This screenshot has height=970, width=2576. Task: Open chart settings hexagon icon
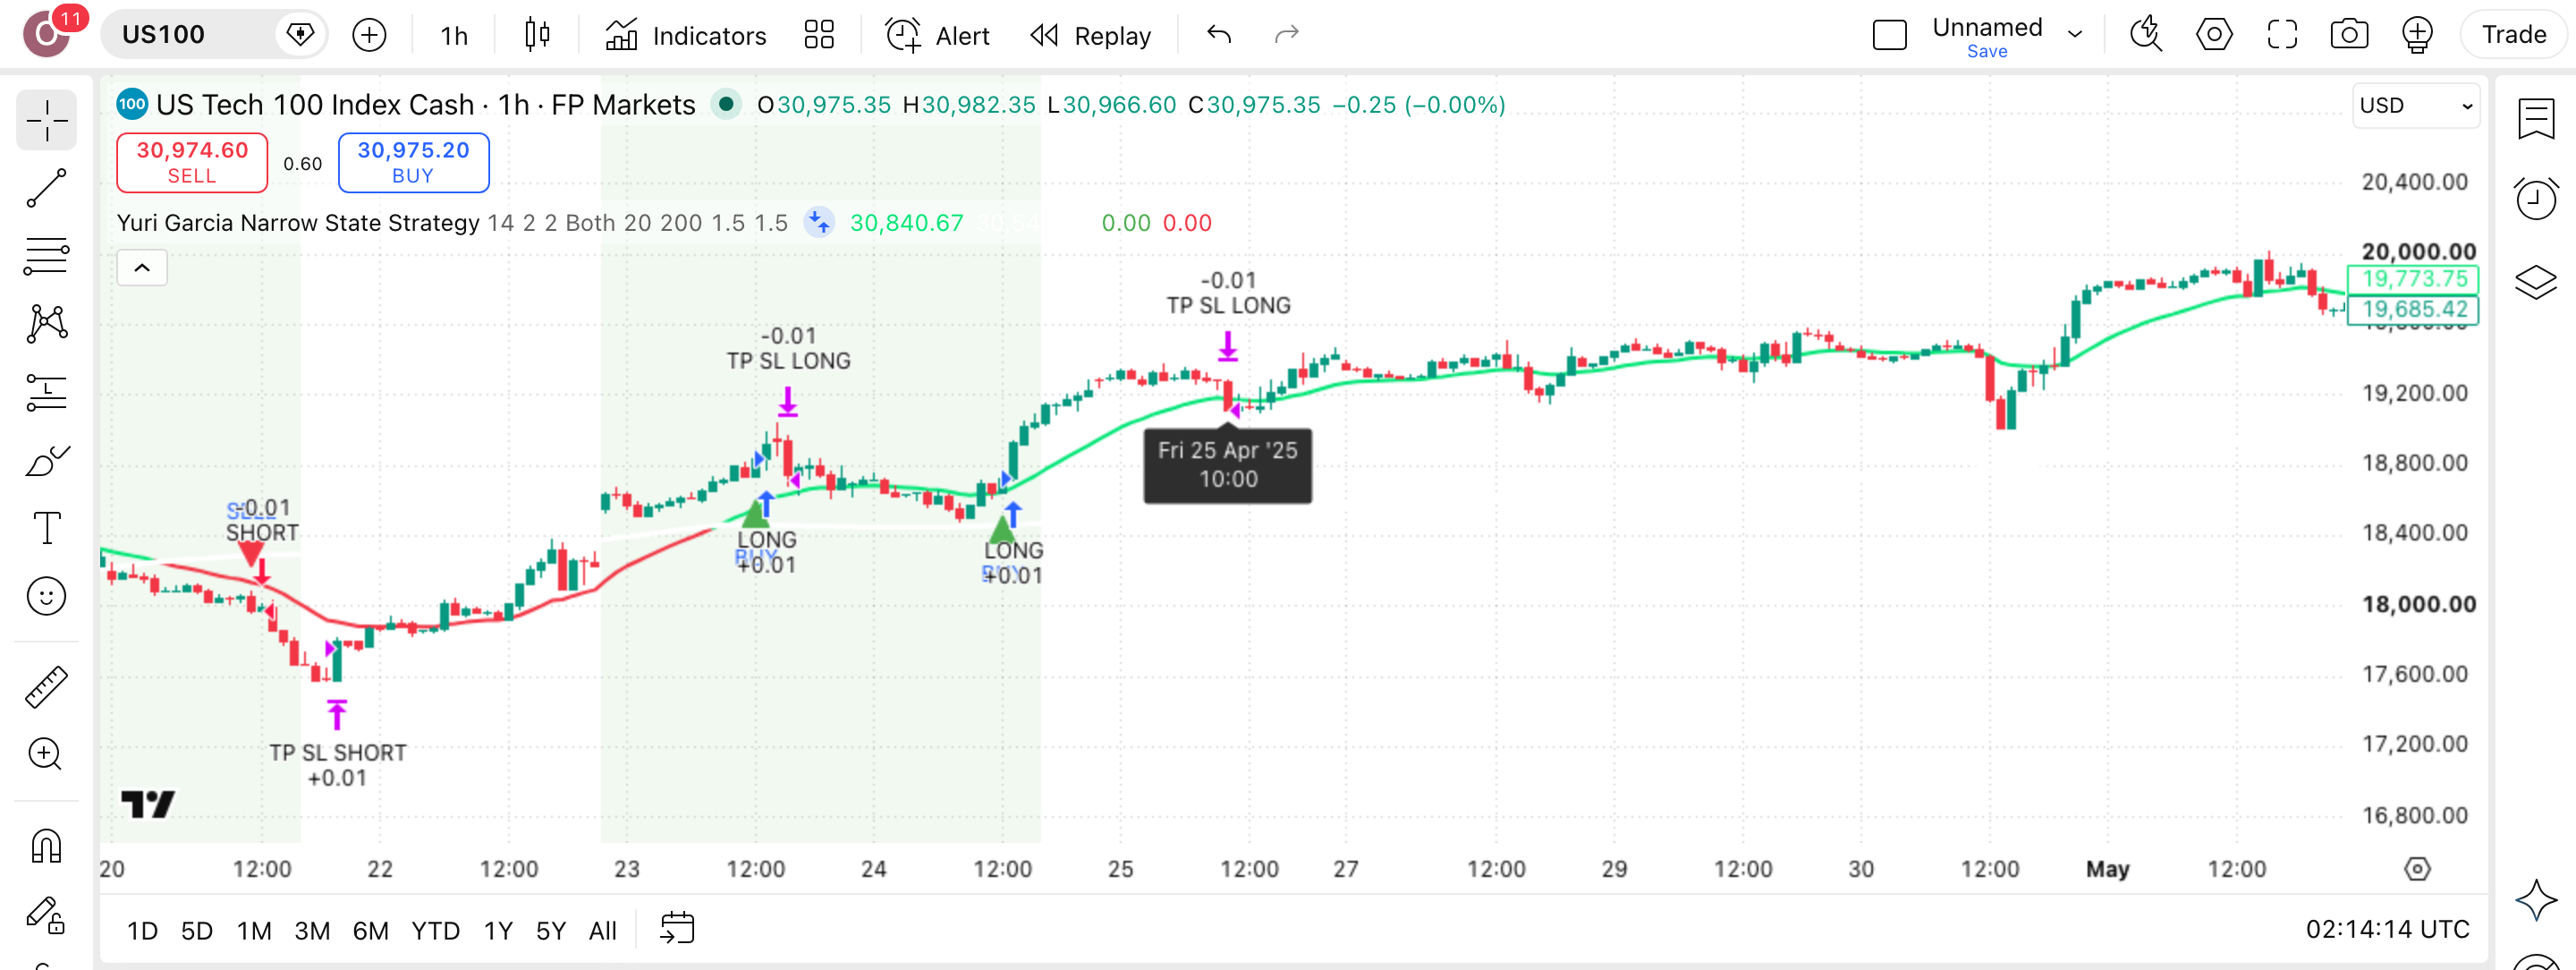tap(2214, 35)
